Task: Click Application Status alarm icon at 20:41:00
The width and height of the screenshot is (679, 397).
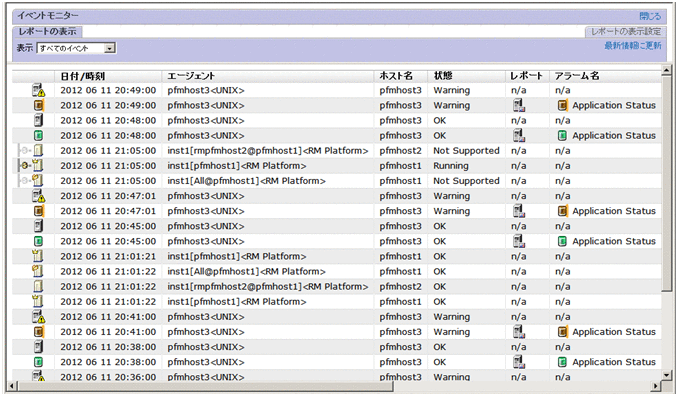Action: point(562,332)
